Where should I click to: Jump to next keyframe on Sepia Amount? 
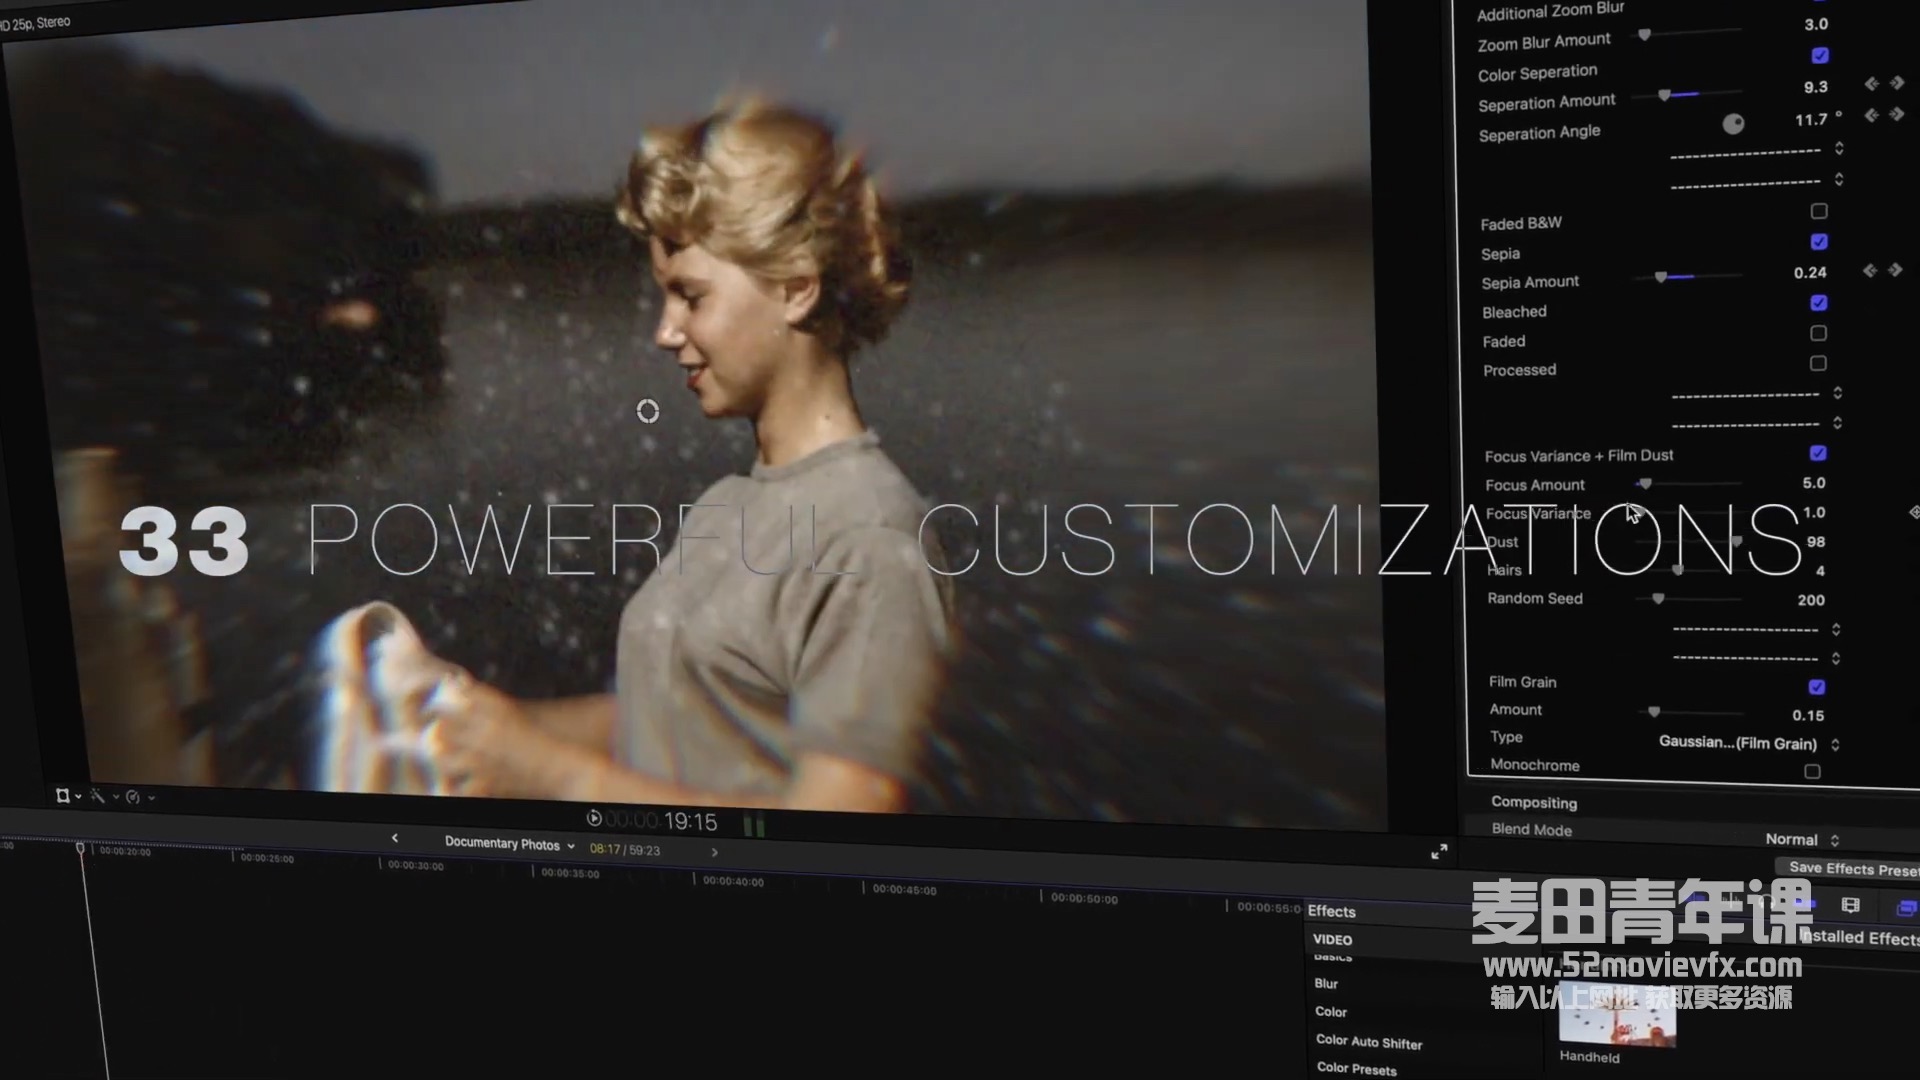(1895, 270)
